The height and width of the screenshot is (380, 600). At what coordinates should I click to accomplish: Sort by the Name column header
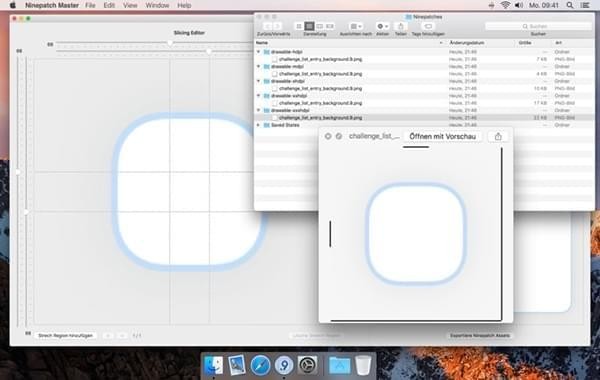(262, 43)
